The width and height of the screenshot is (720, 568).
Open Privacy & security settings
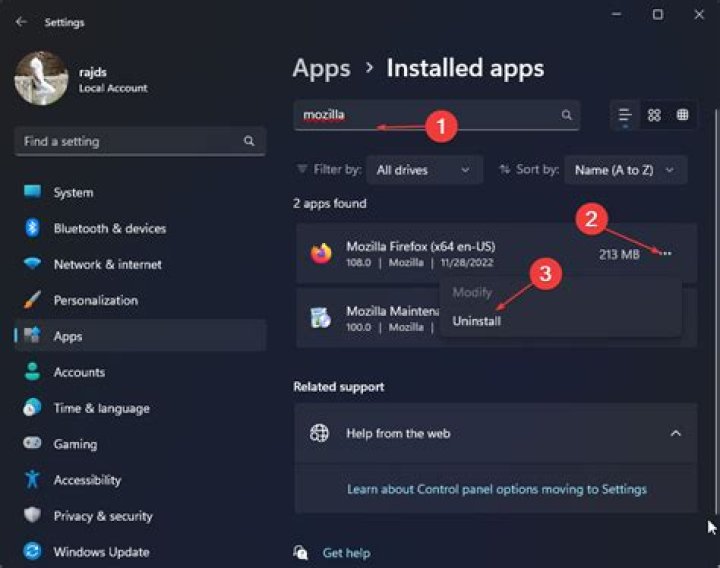(x=140, y=516)
